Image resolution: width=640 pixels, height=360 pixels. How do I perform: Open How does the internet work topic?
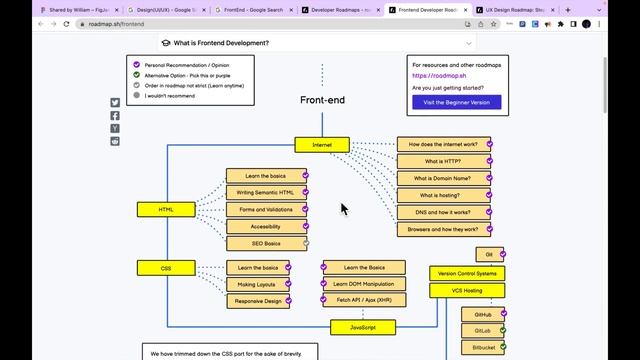tap(444, 144)
